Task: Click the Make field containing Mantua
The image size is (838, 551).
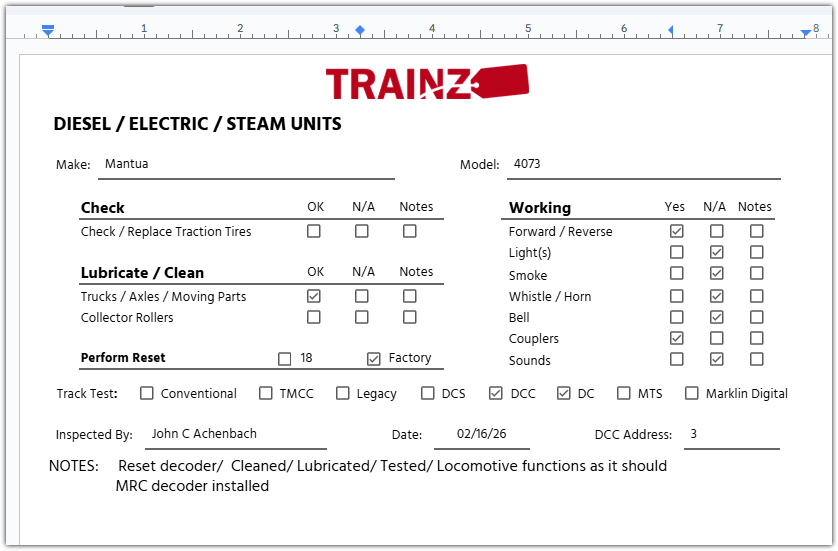Action: pos(246,166)
